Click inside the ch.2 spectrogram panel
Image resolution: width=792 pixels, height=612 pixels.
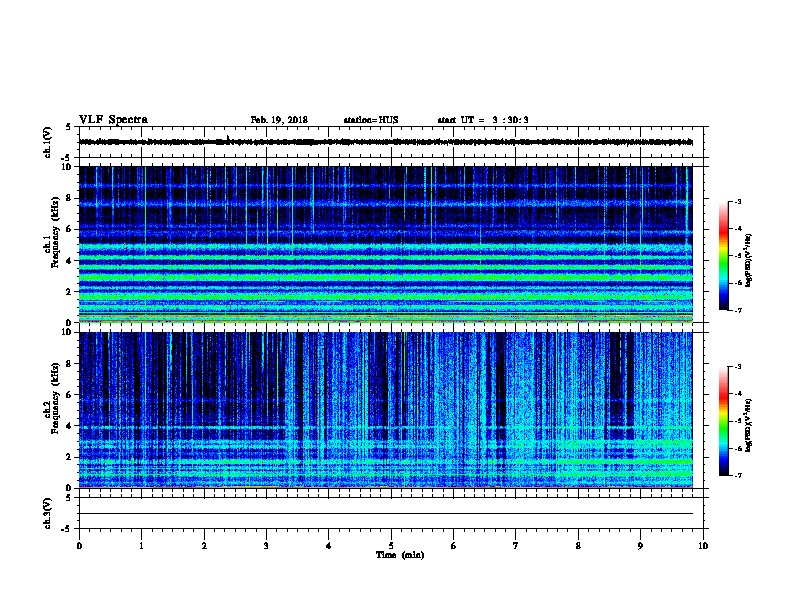[386, 410]
